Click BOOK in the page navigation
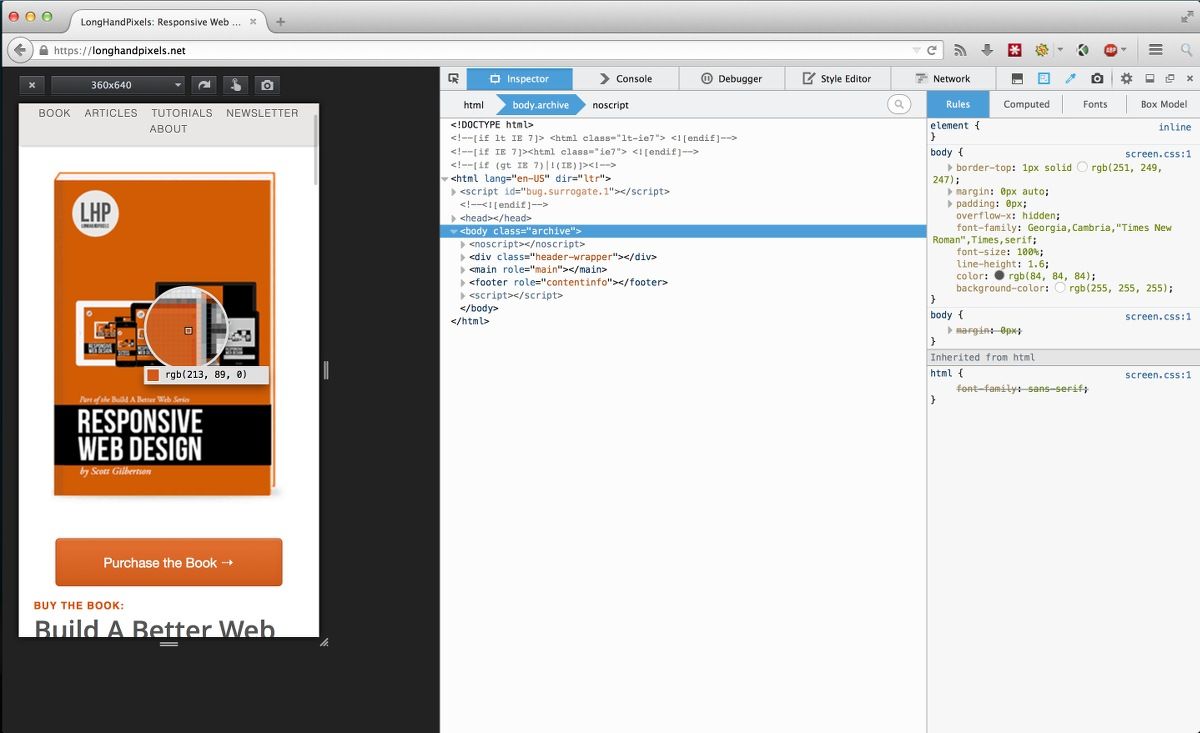Image resolution: width=1200 pixels, height=733 pixels. (x=55, y=113)
